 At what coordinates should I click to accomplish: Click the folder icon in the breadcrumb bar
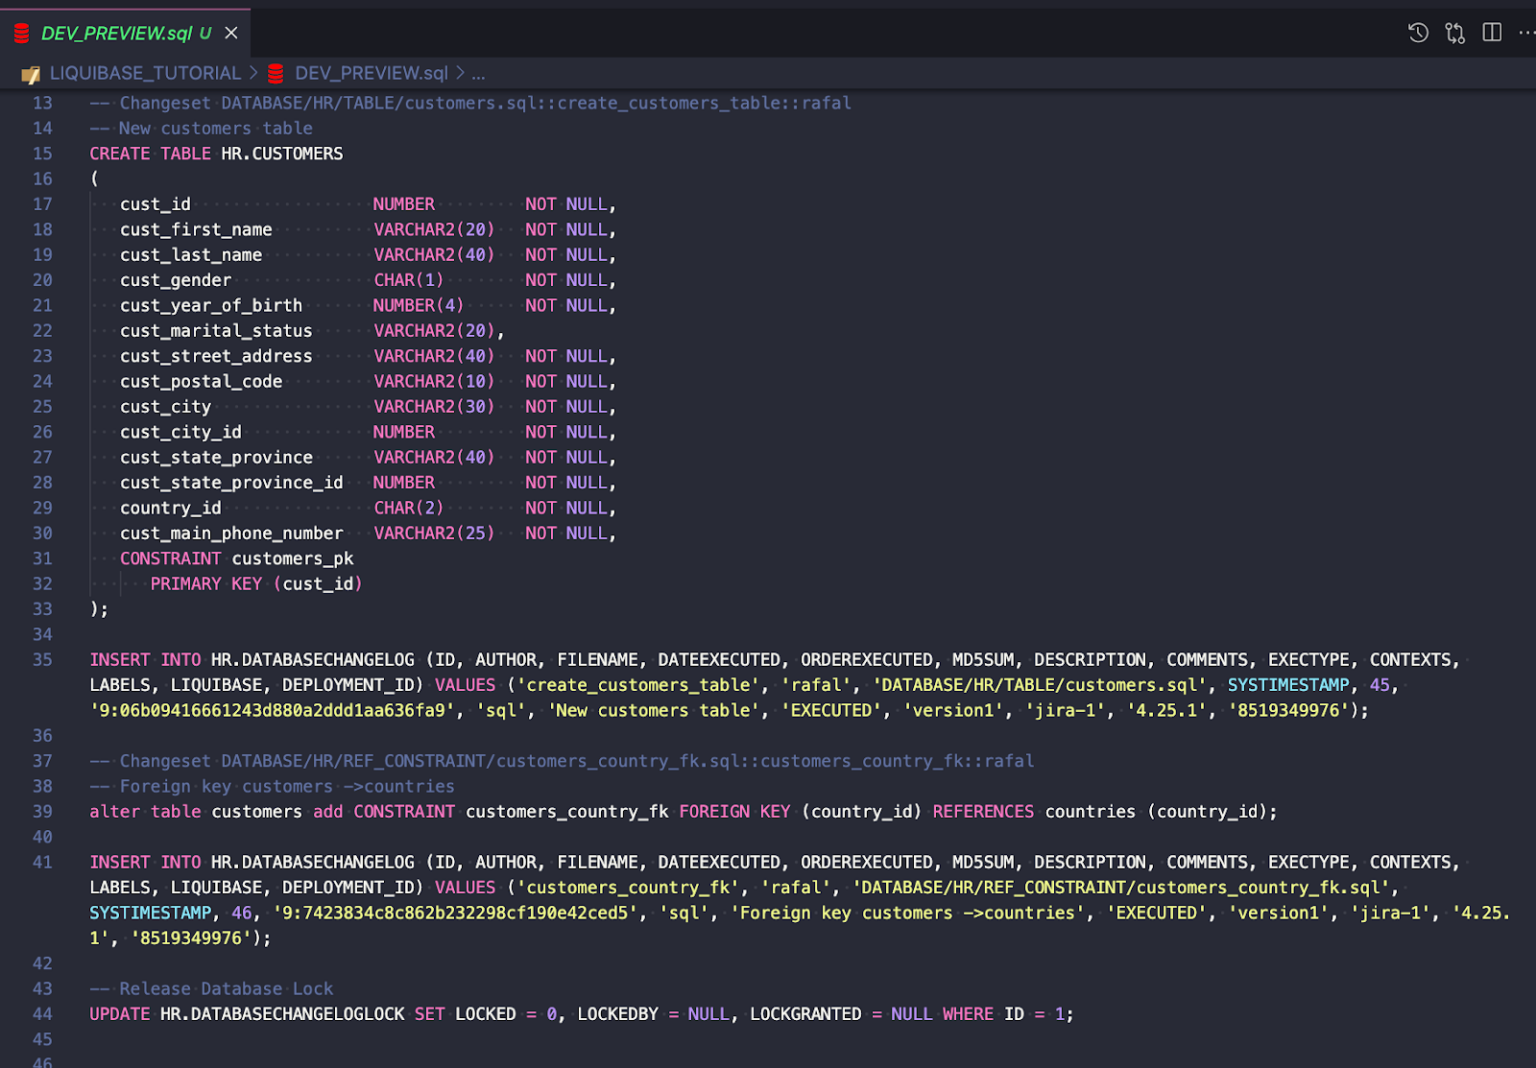32,73
